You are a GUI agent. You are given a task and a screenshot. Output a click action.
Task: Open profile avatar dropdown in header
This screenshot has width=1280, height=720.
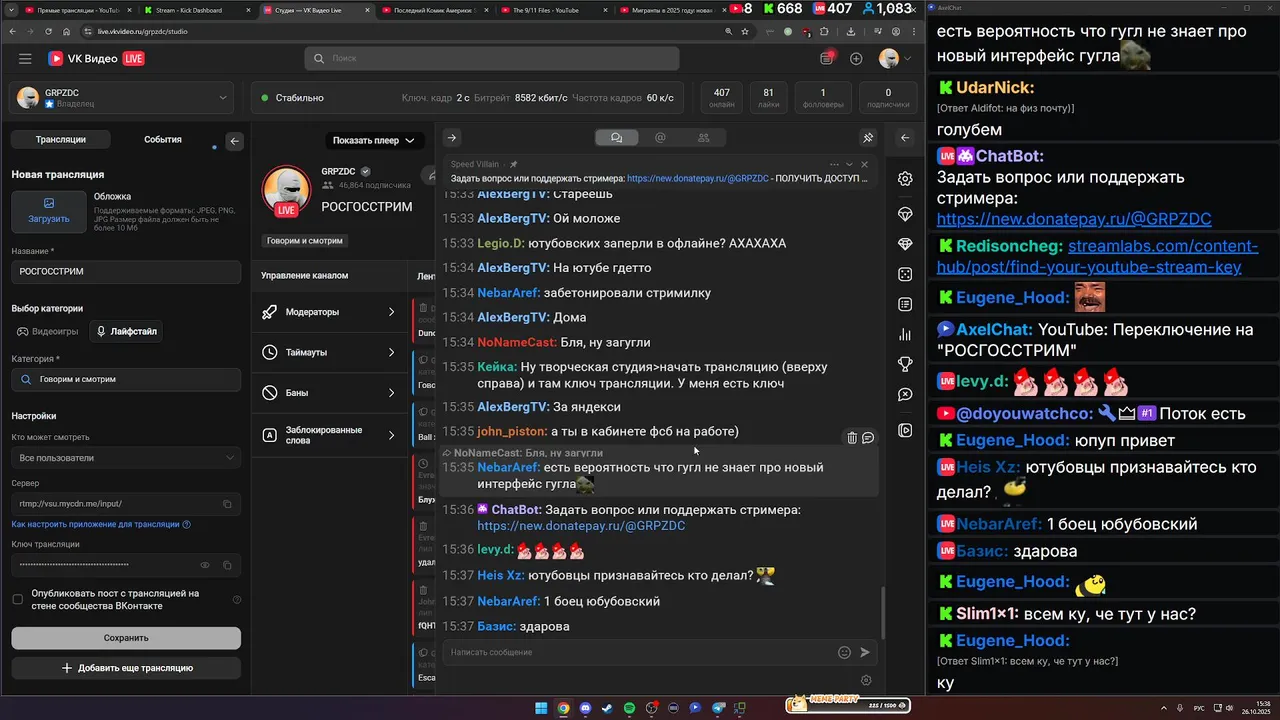coord(895,59)
